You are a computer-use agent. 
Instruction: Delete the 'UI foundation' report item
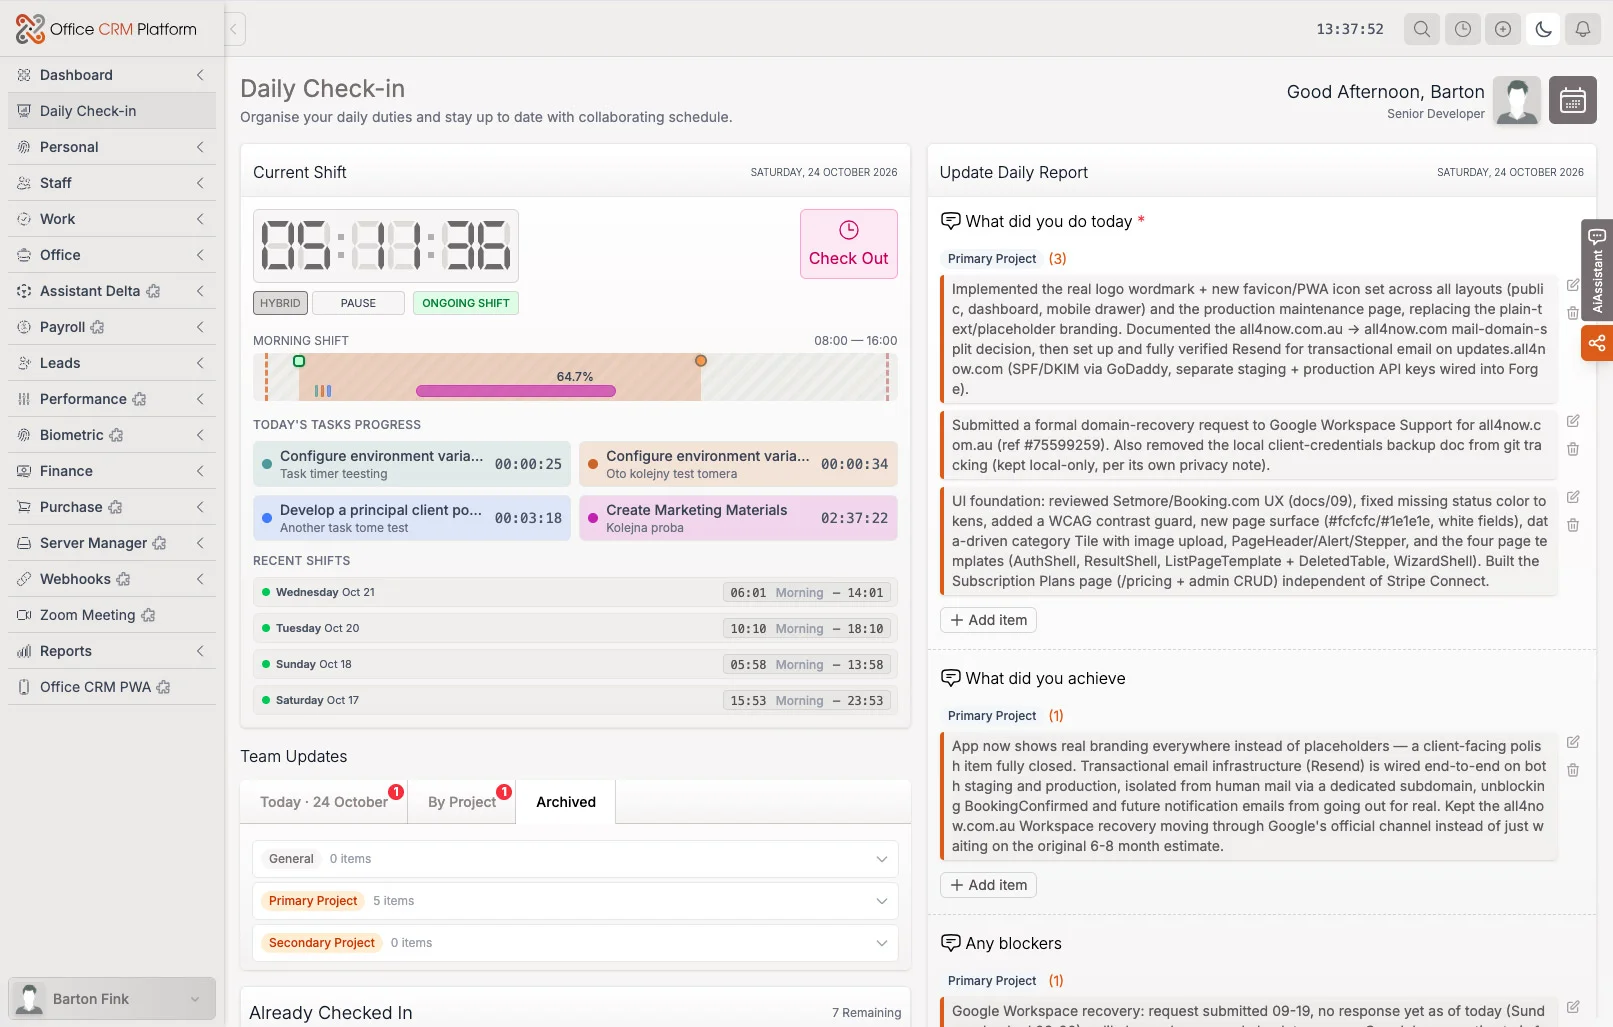coord(1573,525)
